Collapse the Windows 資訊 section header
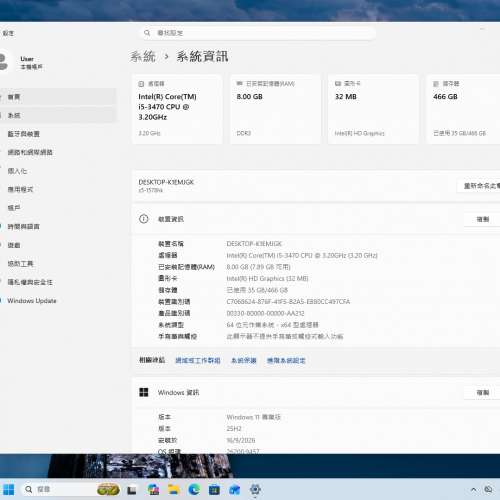500x500 pixels. (x=316, y=392)
